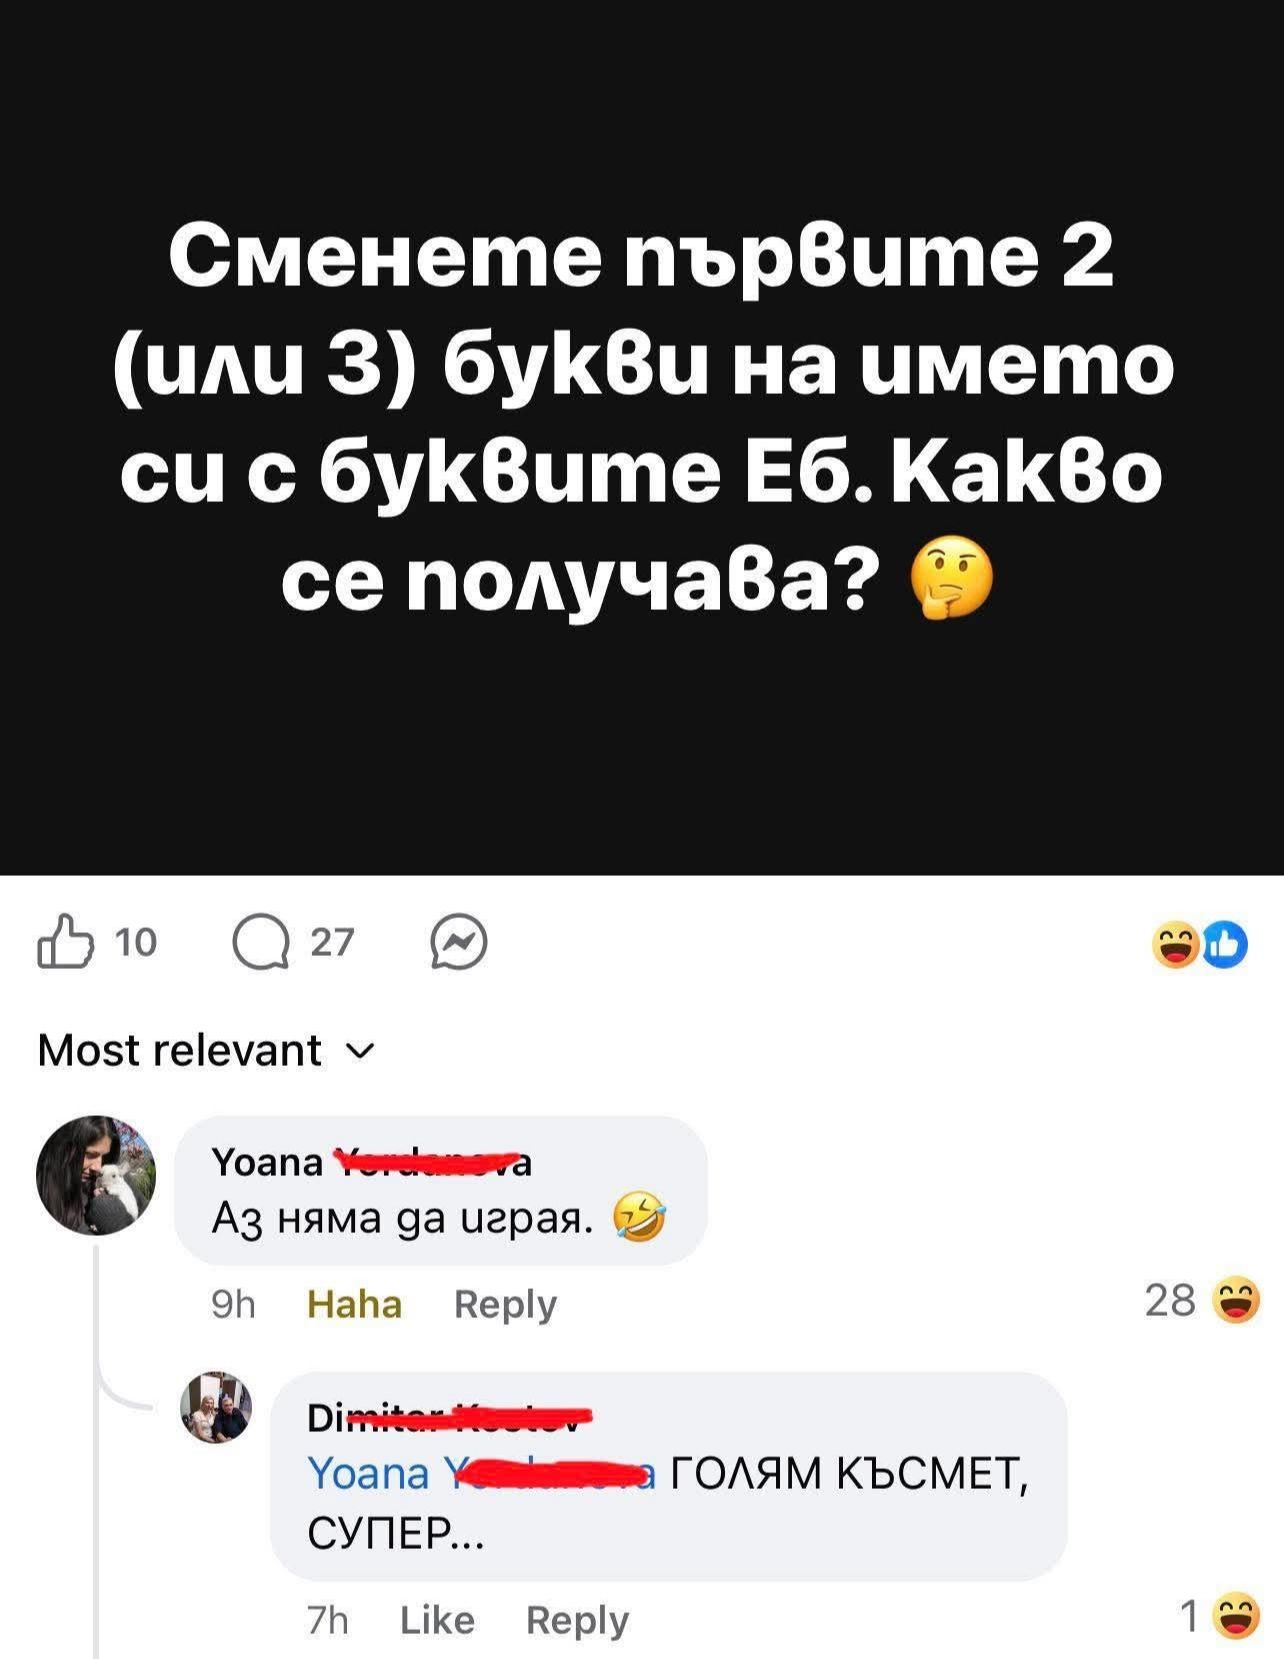Tap the thumbs-up Like icon on post

65,942
